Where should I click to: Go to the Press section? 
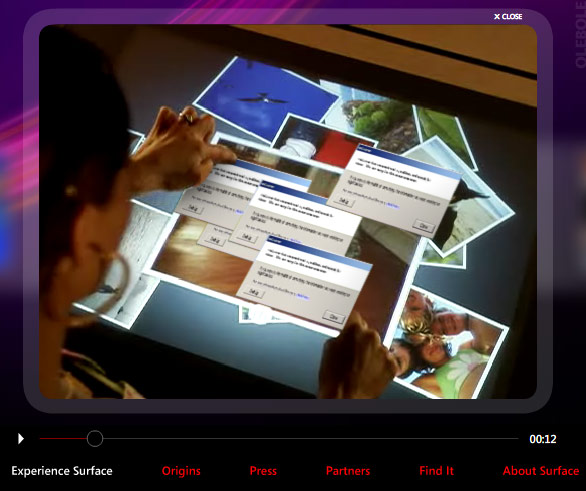tap(263, 470)
